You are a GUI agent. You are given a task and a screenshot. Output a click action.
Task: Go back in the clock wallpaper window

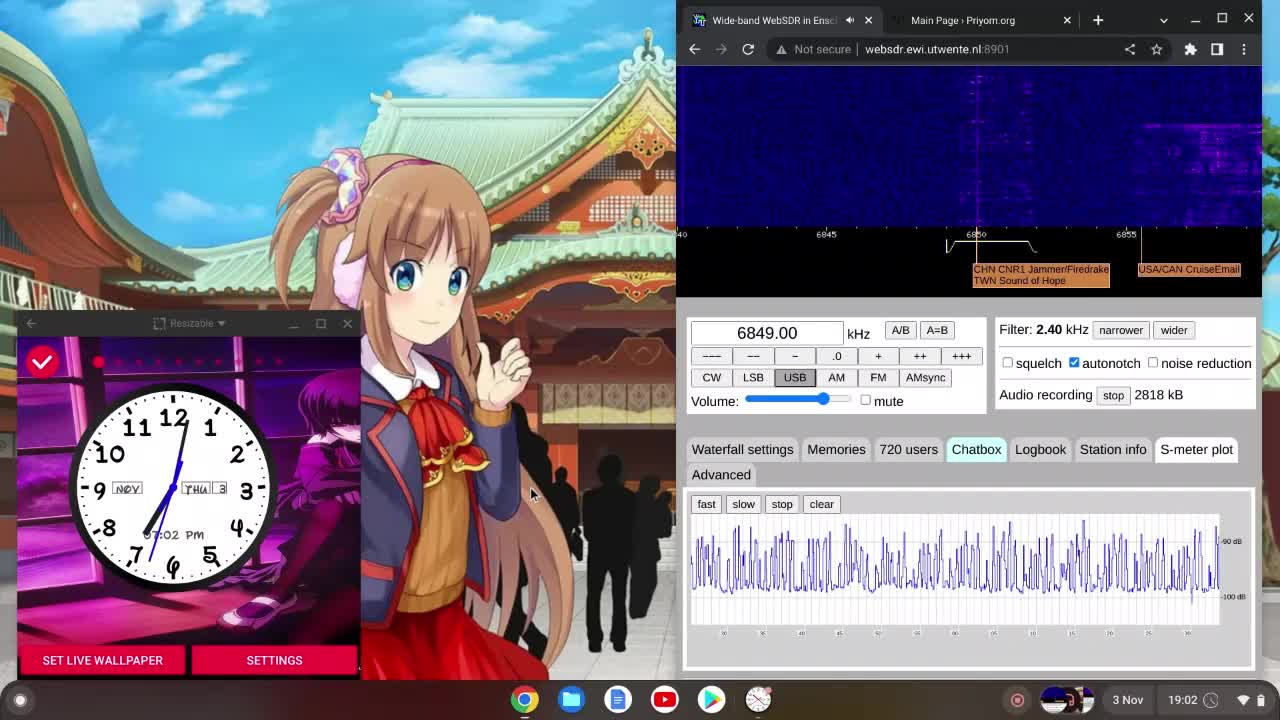pyautogui.click(x=31, y=323)
